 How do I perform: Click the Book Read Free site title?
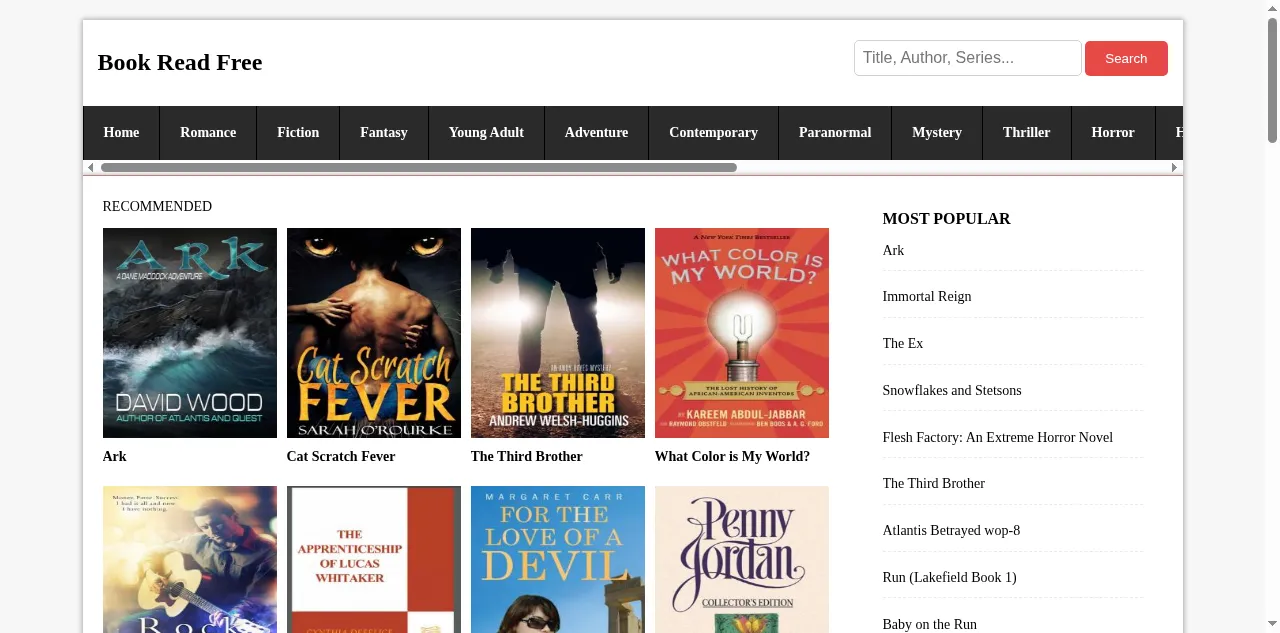coord(180,62)
